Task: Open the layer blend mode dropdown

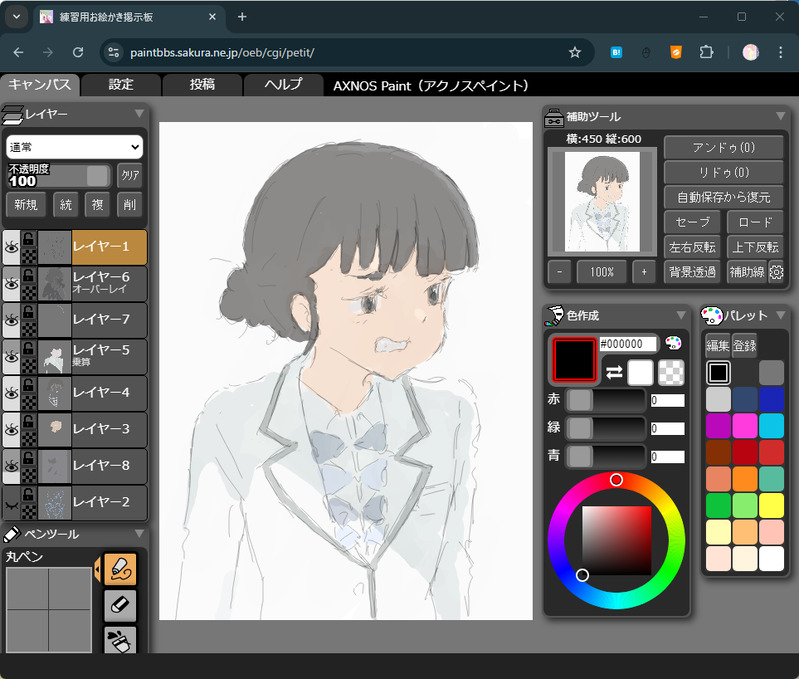Action: coord(74,147)
